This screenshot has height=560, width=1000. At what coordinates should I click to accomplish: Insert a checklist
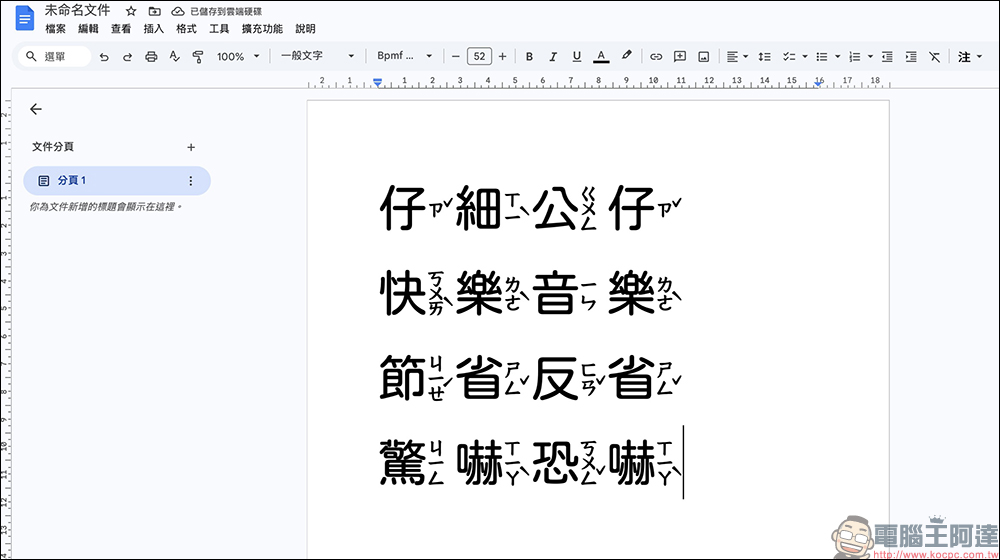pyautogui.click(x=789, y=57)
